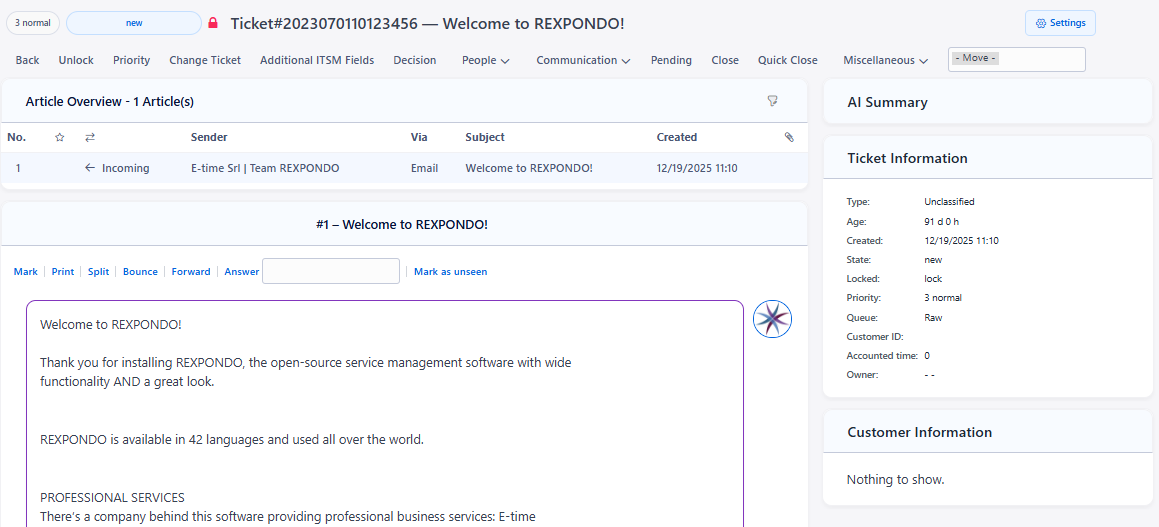Screen dimensions: 1159x527
Task: Sort by Subject column header
Action: 485,137
